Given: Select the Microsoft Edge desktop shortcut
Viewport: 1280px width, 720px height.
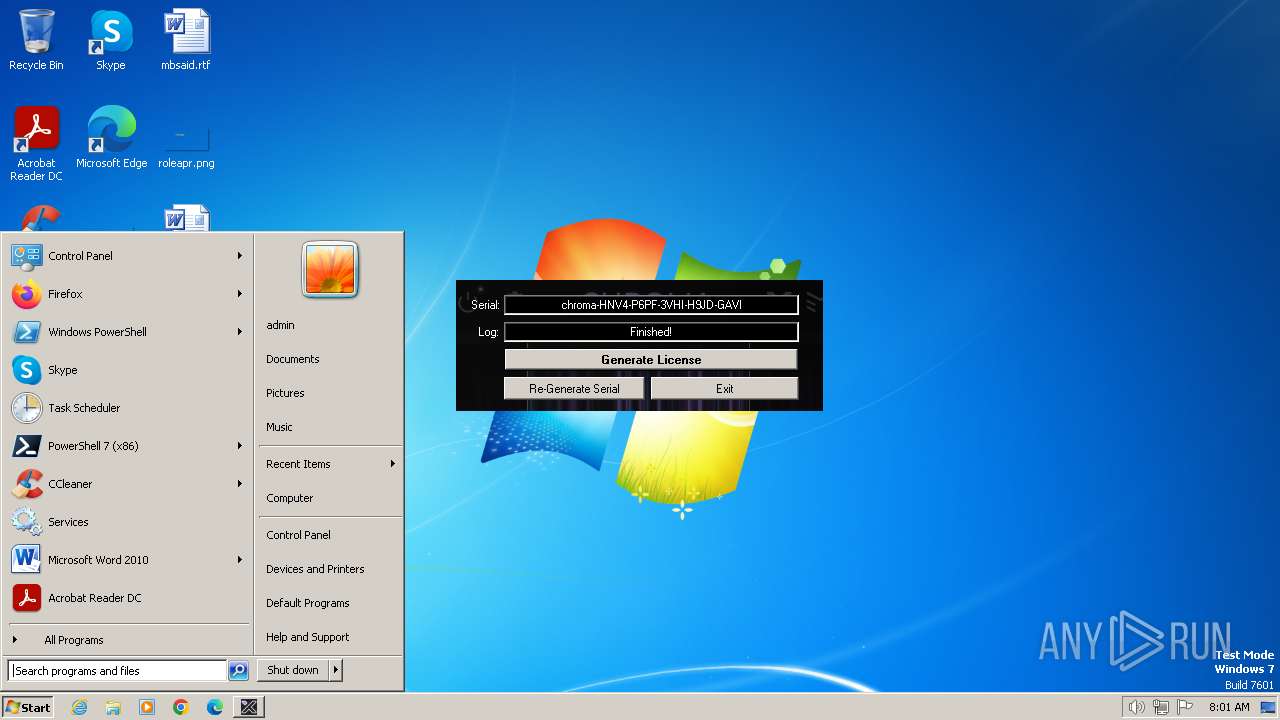Looking at the screenshot, I should coord(111,138).
